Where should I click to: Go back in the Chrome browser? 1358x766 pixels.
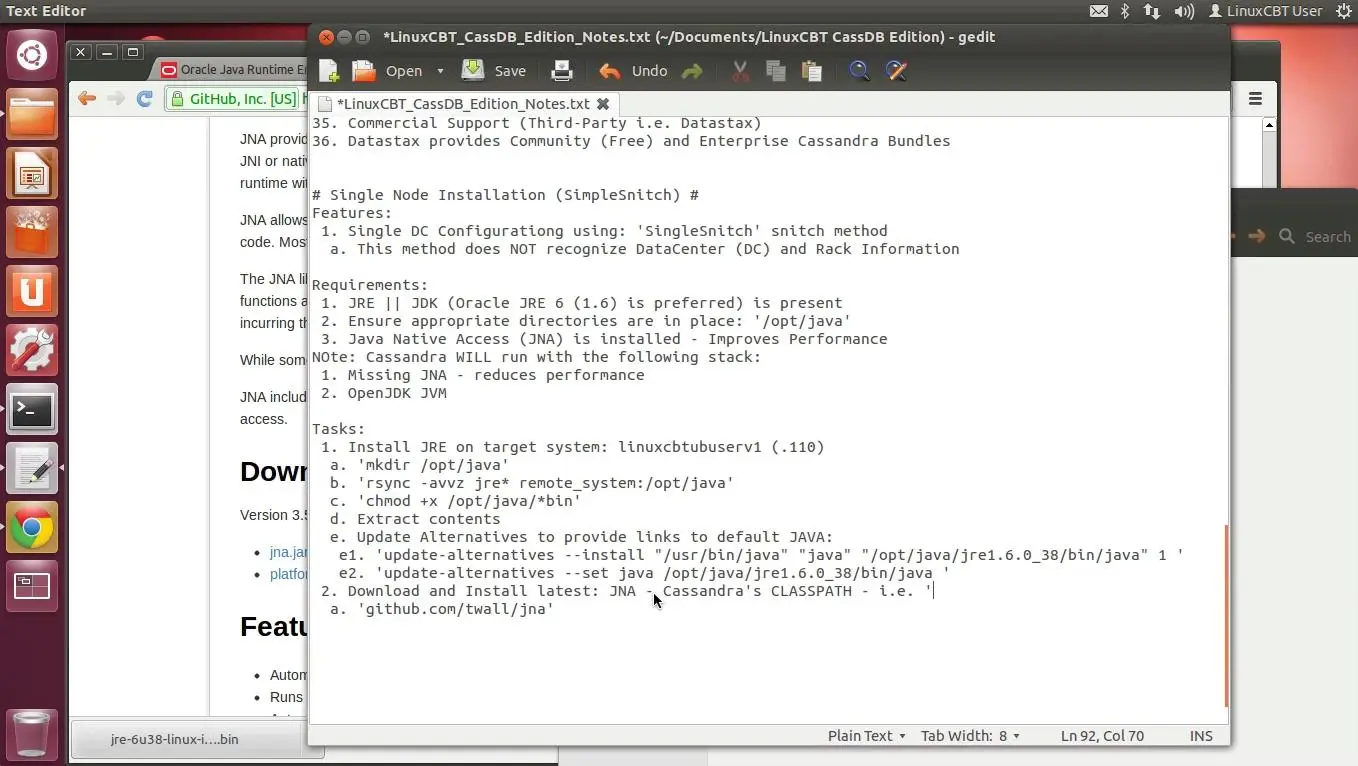click(x=87, y=98)
